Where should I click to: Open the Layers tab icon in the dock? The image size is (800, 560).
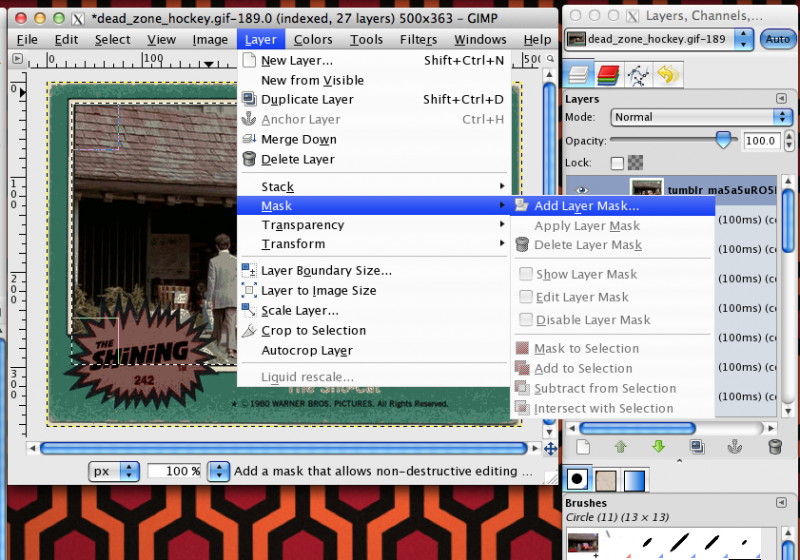tap(579, 75)
